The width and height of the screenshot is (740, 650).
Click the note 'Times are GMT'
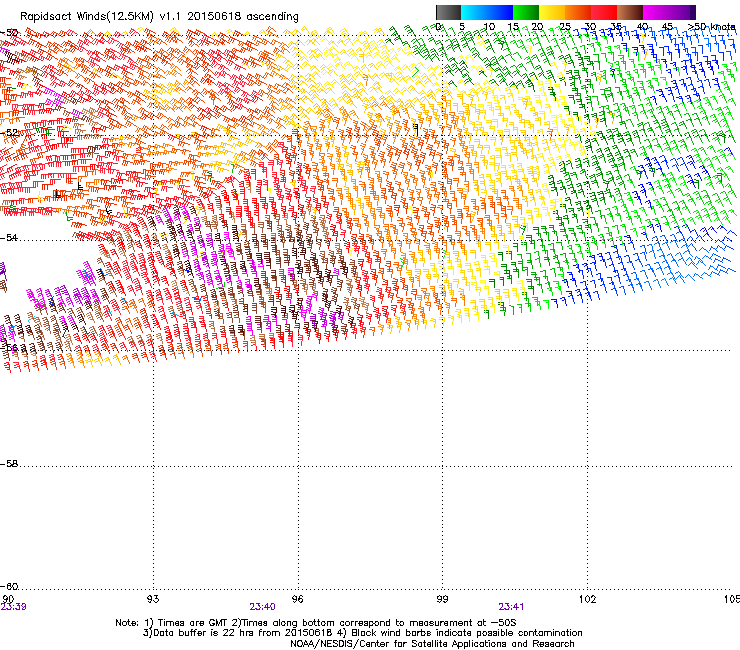coord(192,623)
